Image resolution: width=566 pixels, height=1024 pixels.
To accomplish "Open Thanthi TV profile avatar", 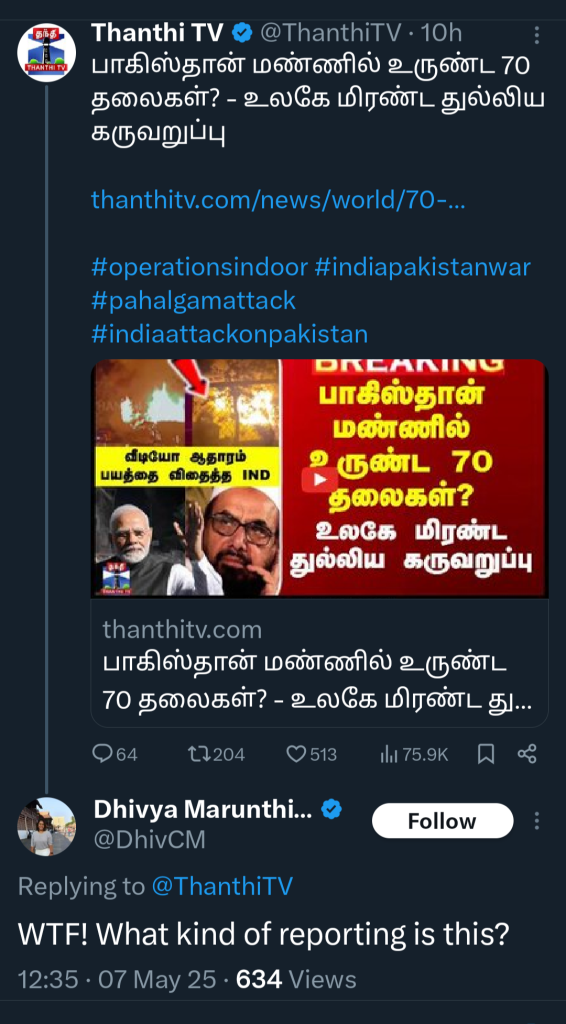I will pyautogui.click(x=46, y=52).
